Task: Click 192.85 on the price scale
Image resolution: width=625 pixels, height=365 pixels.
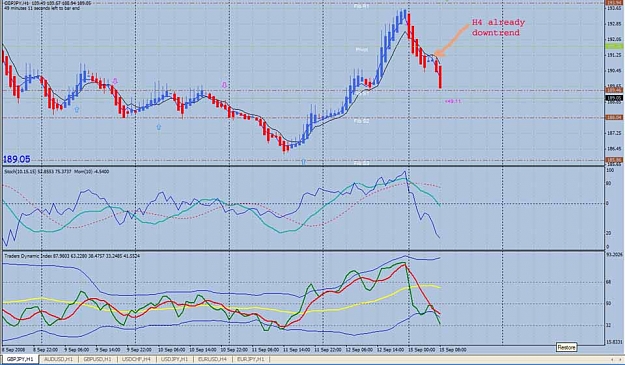Action: click(614, 24)
